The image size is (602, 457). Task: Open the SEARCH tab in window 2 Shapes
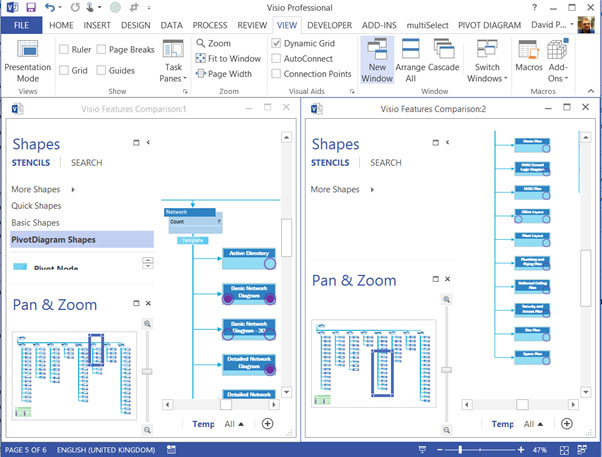tap(386, 163)
